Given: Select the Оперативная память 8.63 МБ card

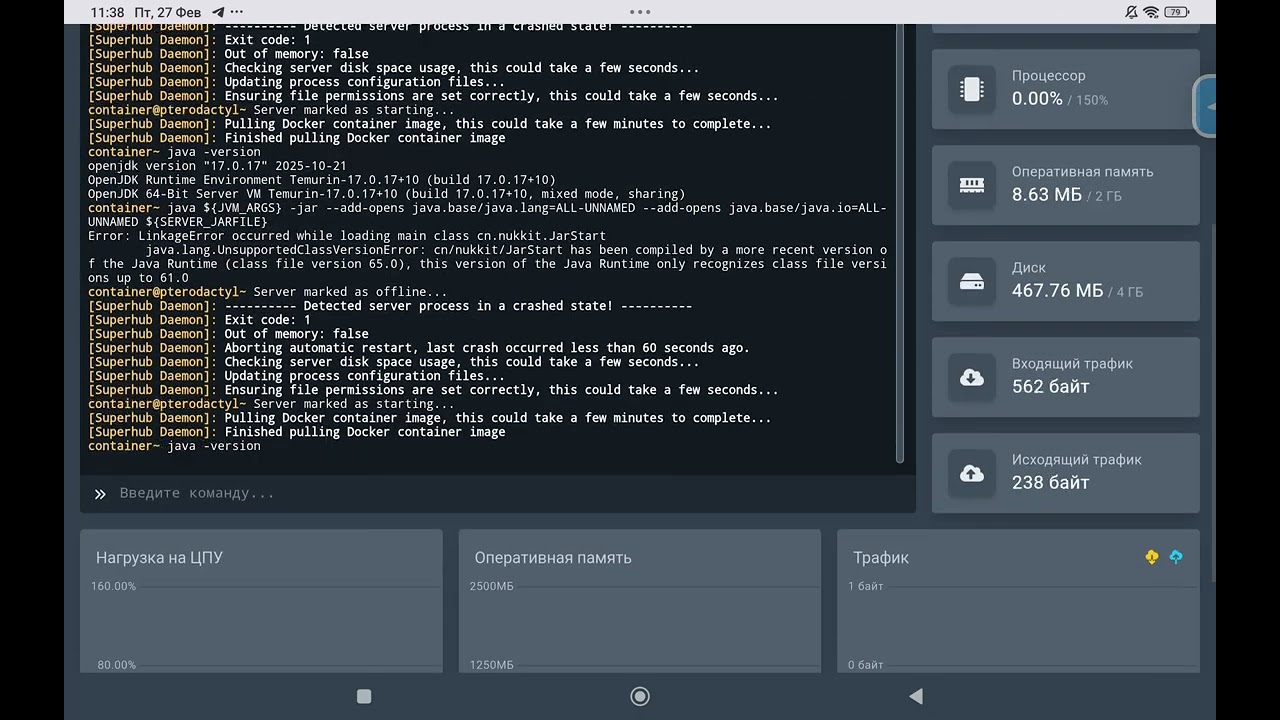Looking at the screenshot, I should point(1066,185).
